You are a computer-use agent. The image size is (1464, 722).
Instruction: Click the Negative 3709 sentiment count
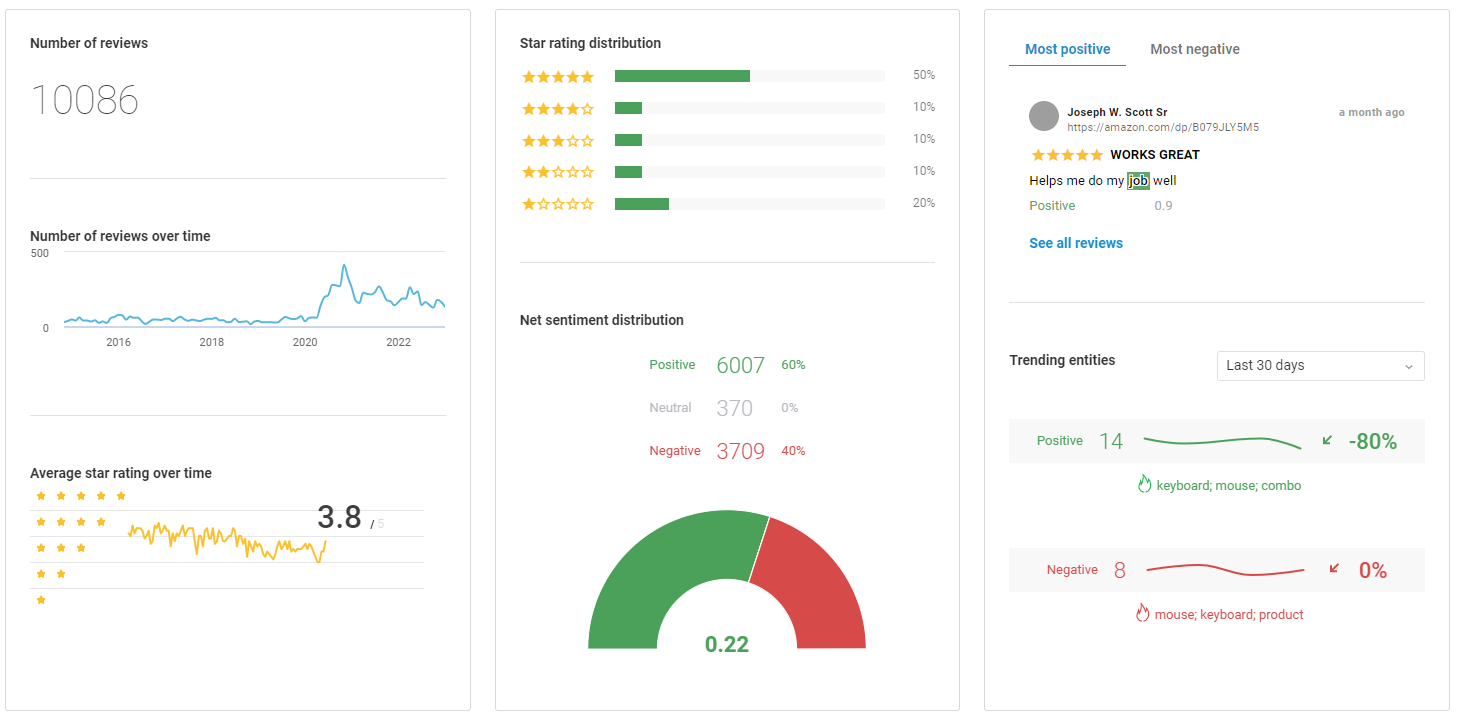click(x=740, y=451)
